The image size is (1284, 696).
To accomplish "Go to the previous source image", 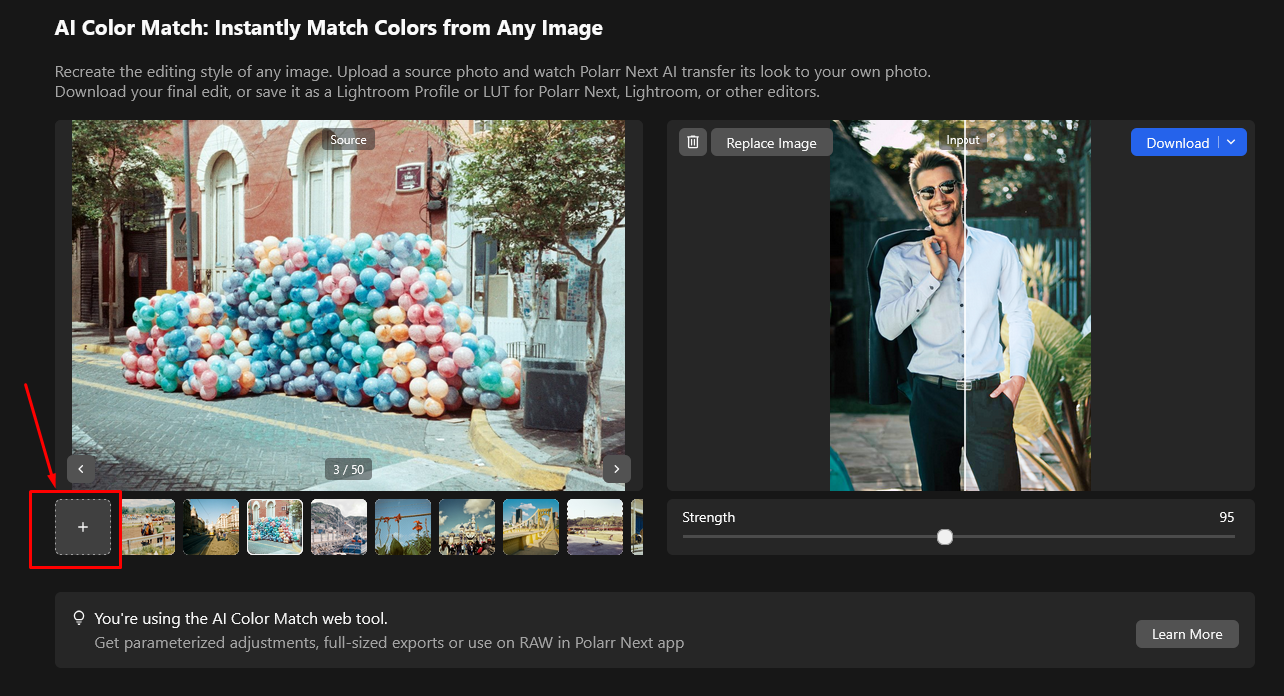I will (81, 468).
